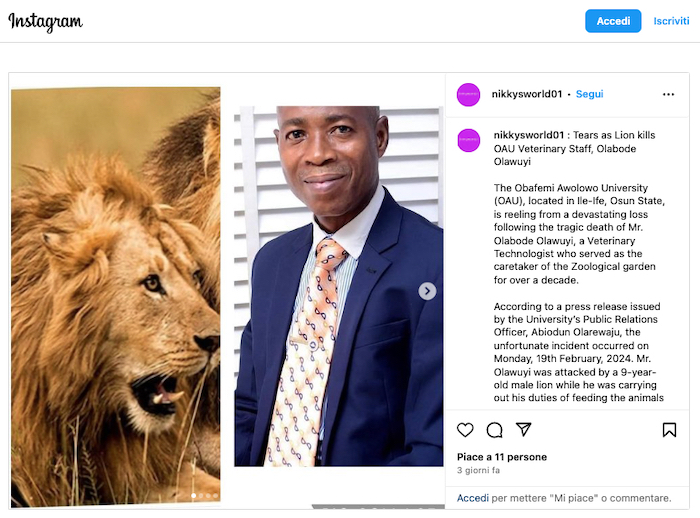Share the post via paper plane icon

(523, 430)
